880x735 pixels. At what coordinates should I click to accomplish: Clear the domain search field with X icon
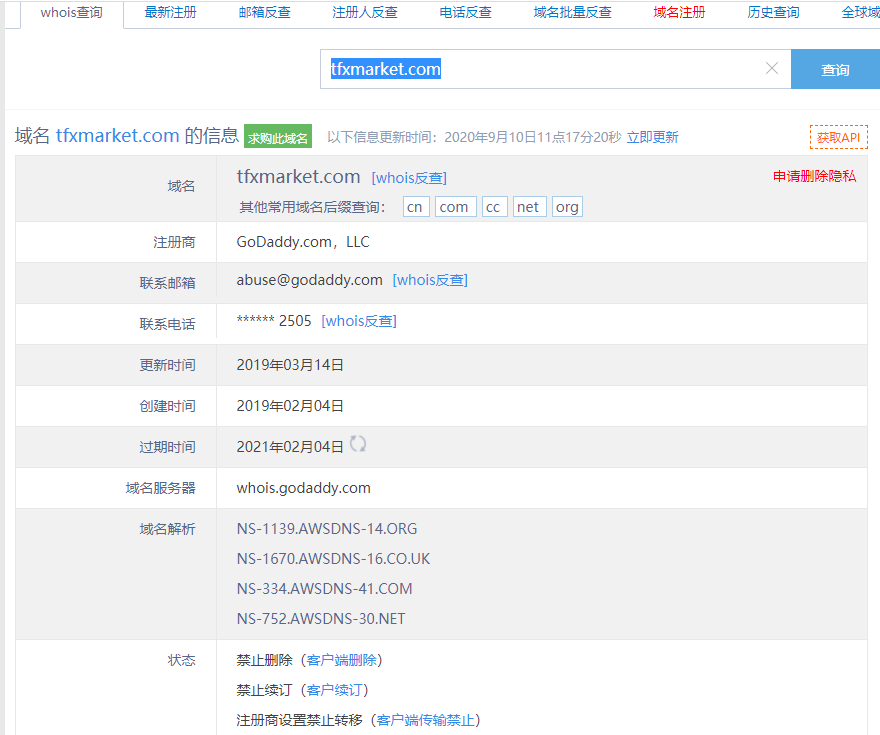(x=771, y=69)
